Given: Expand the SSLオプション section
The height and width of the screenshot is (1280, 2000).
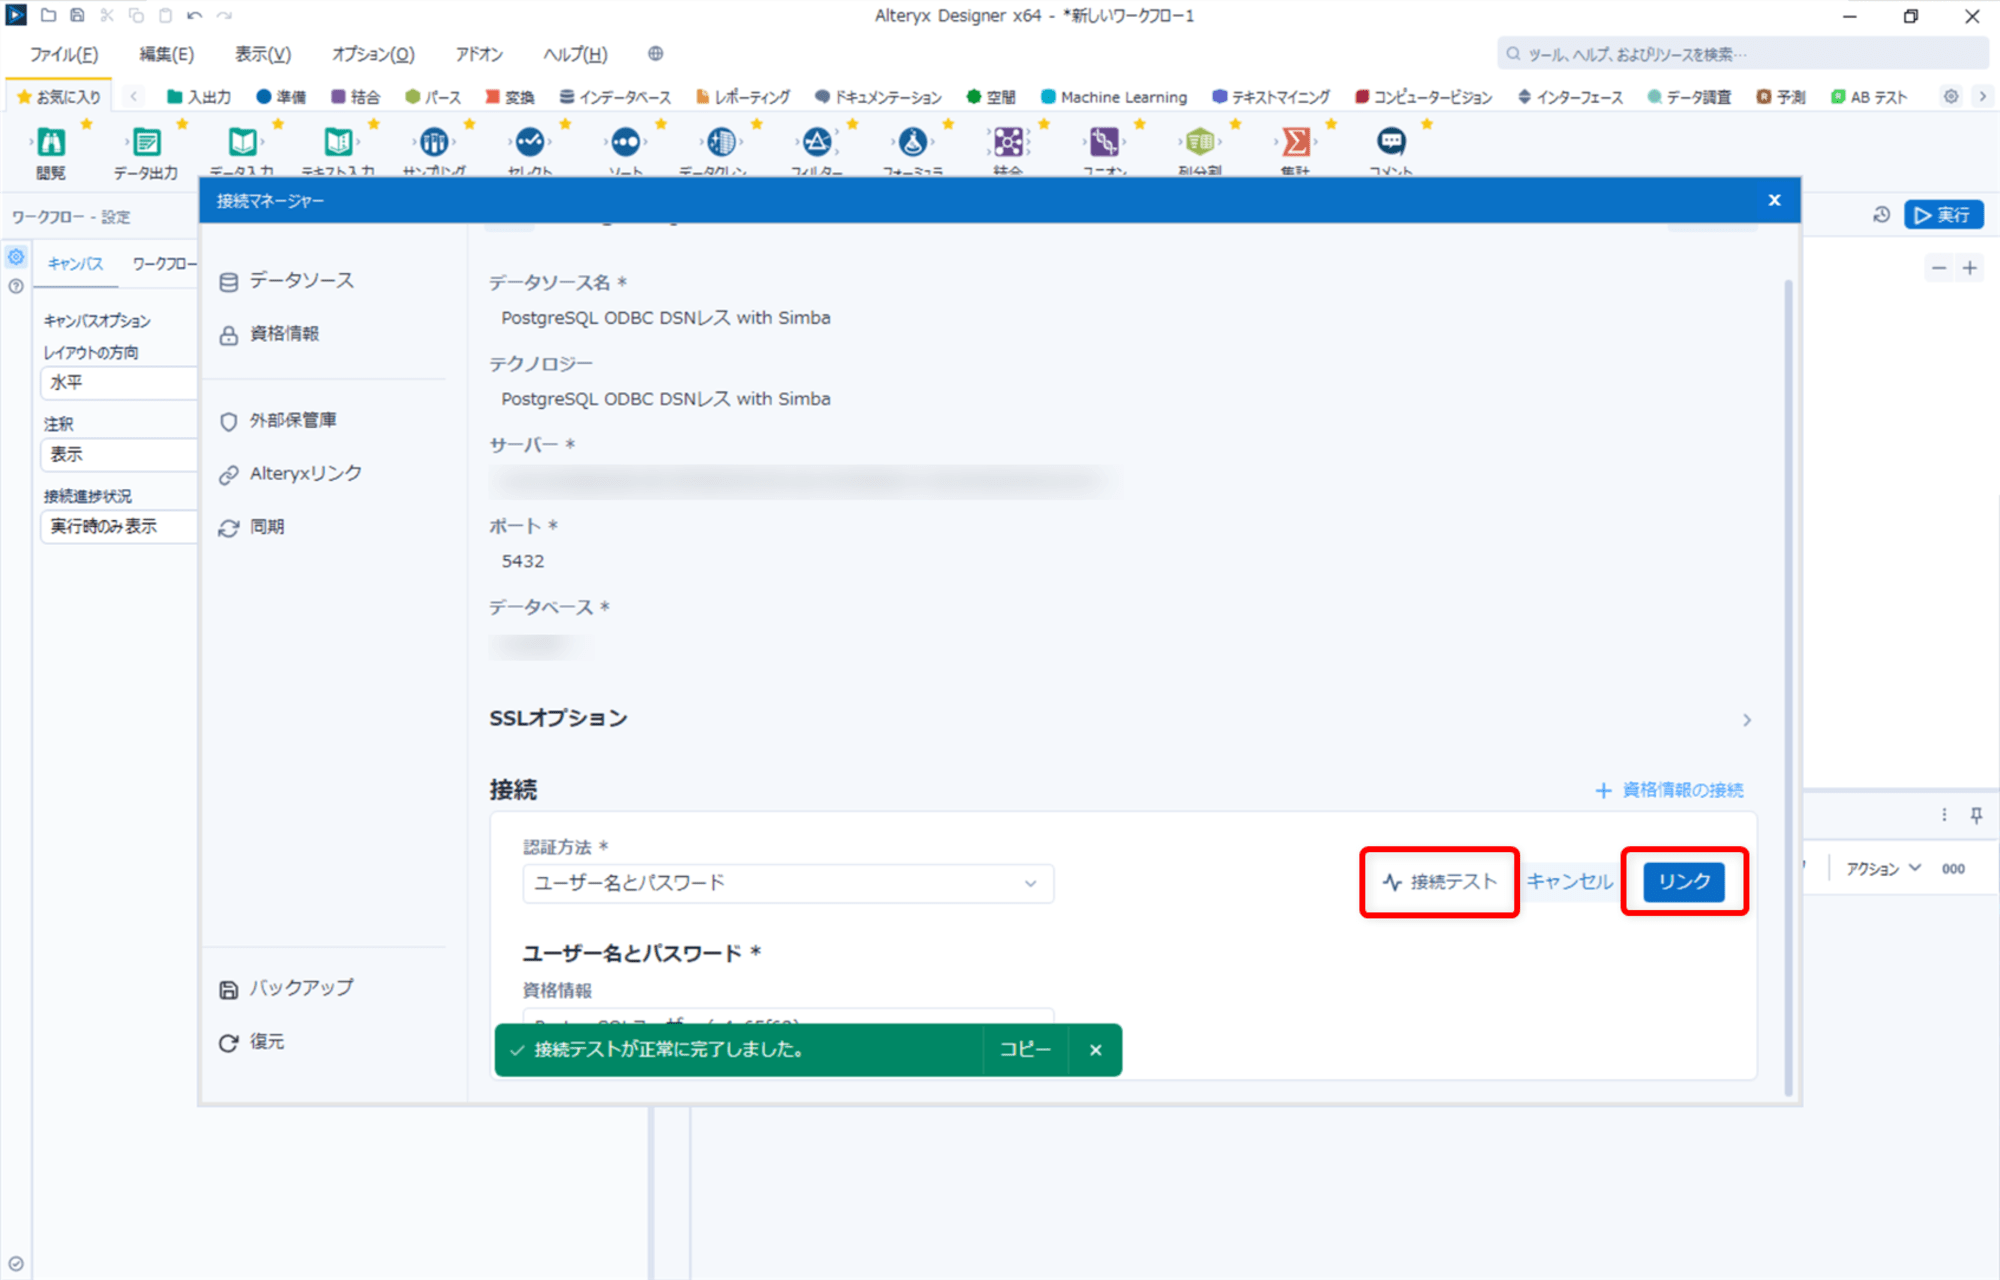Looking at the screenshot, I should pyautogui.click(x=1746, y=720).
